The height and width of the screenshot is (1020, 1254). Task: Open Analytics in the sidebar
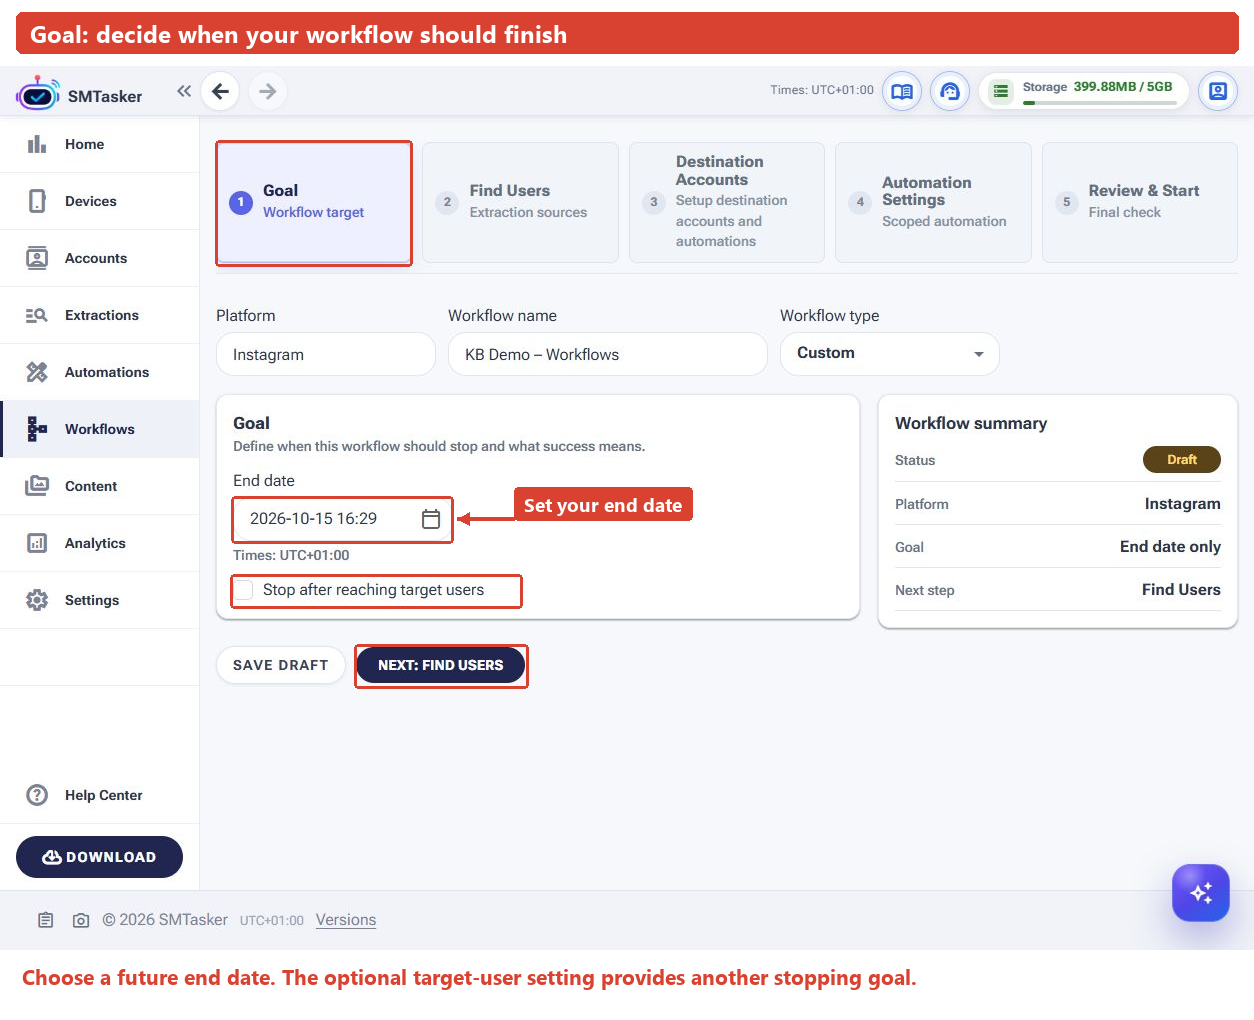100,543
